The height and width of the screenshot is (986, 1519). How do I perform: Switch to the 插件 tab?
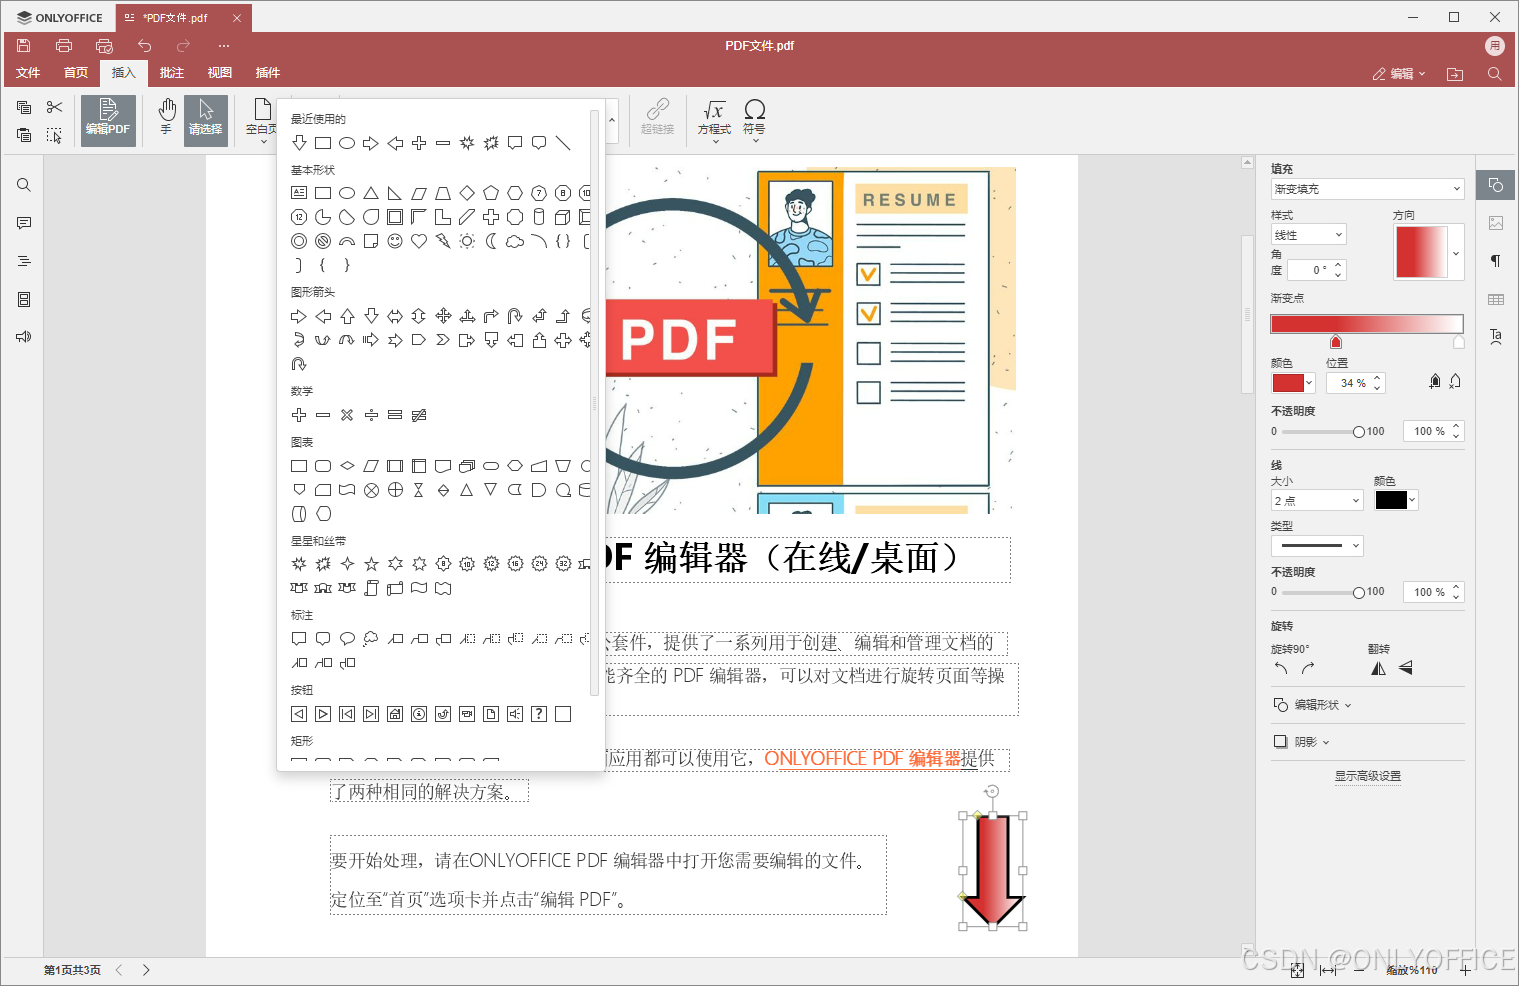pyautogui.click(x=268, y=73)
